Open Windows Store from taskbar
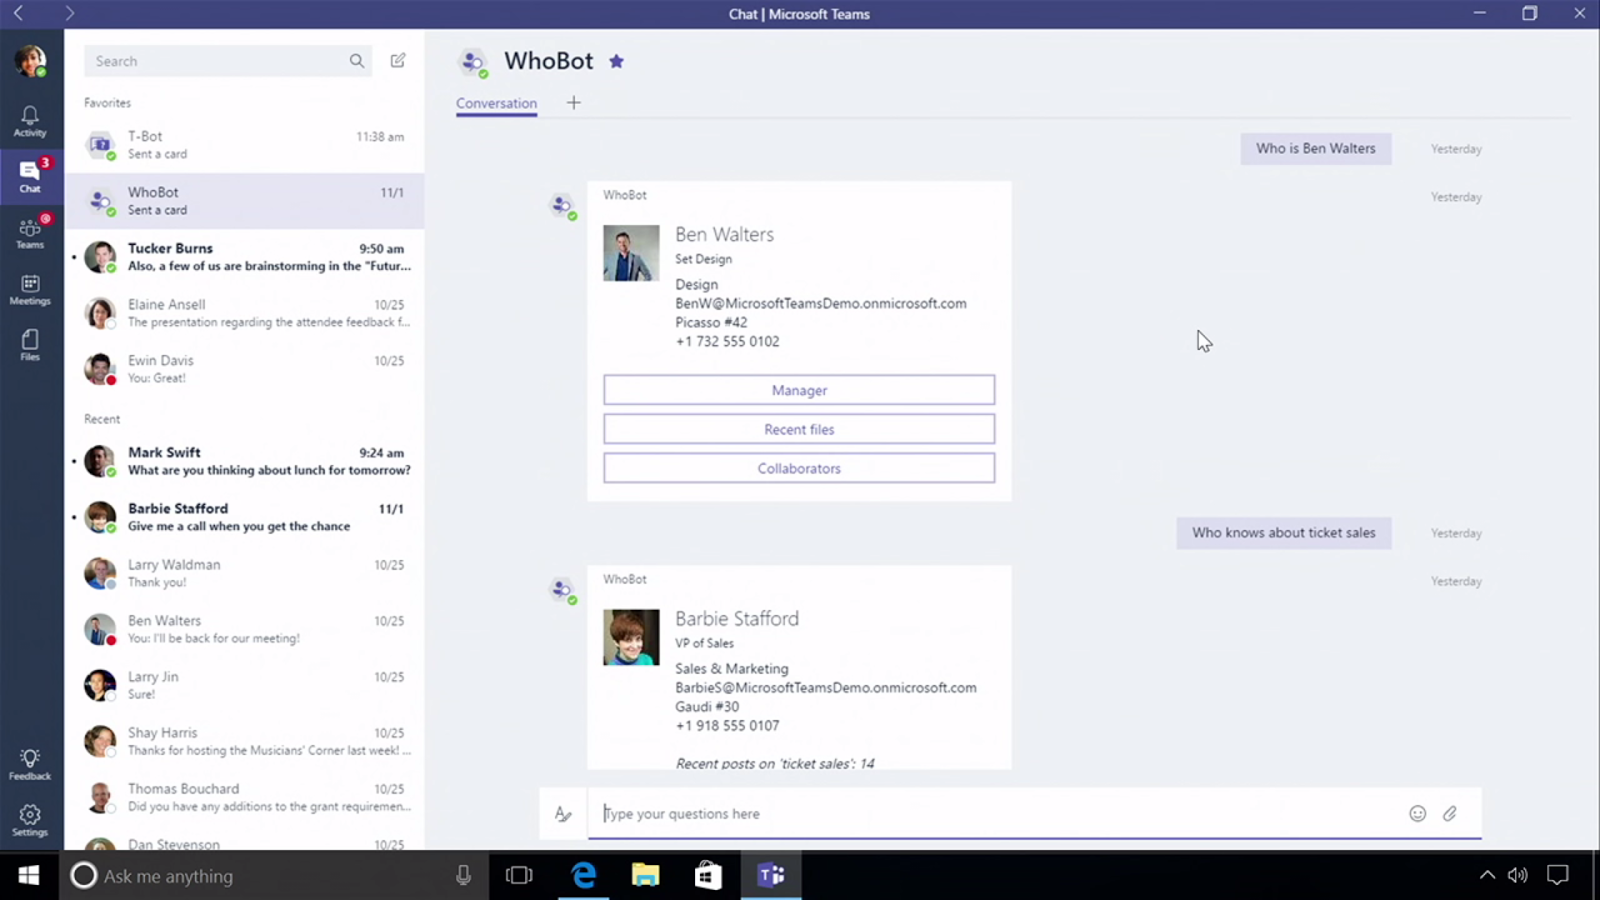 click(708, 876)
